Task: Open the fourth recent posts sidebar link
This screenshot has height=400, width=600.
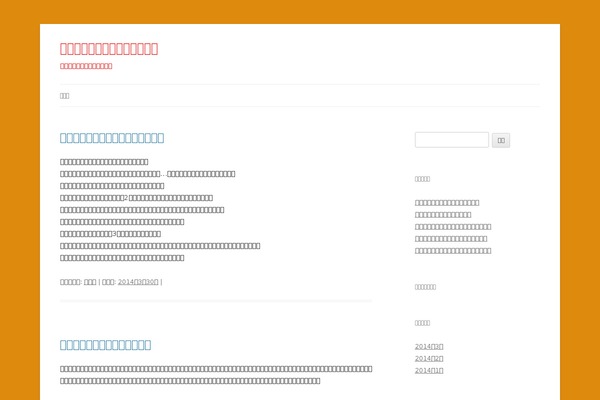Action: click(x=451, y=239)
